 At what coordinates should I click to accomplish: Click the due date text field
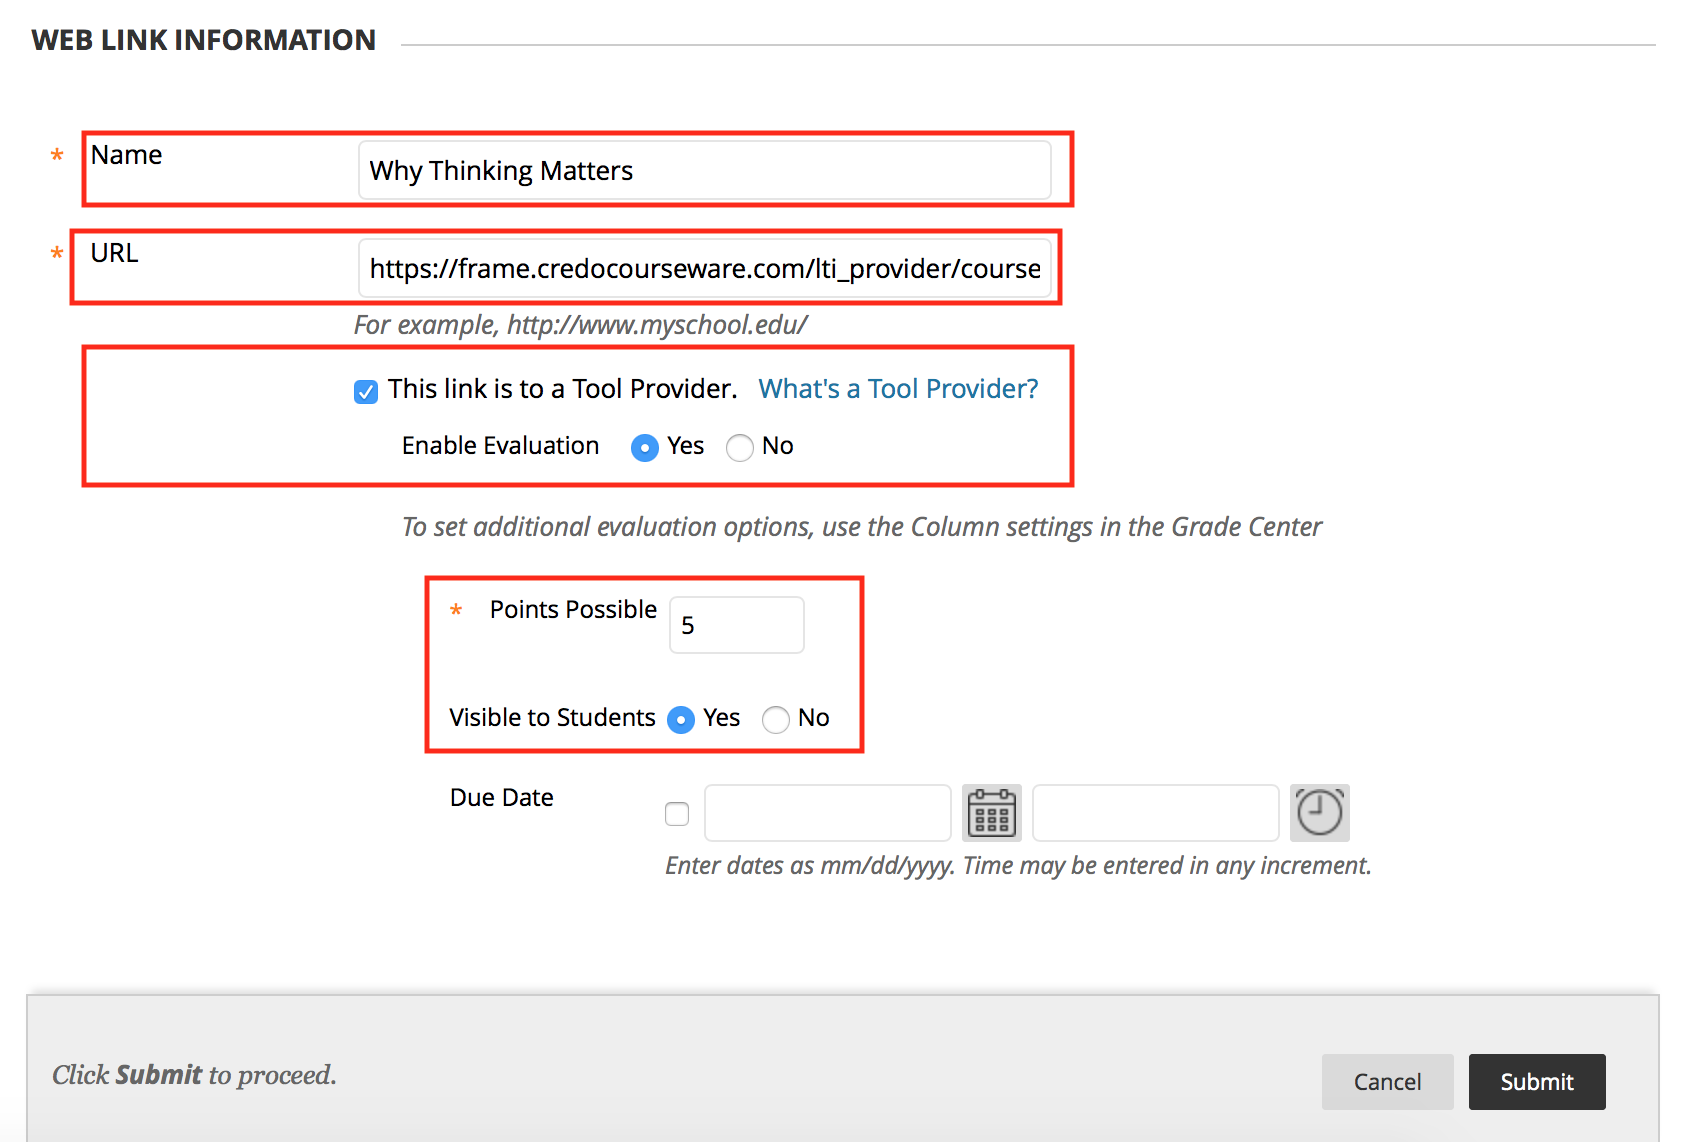(828, 813)
